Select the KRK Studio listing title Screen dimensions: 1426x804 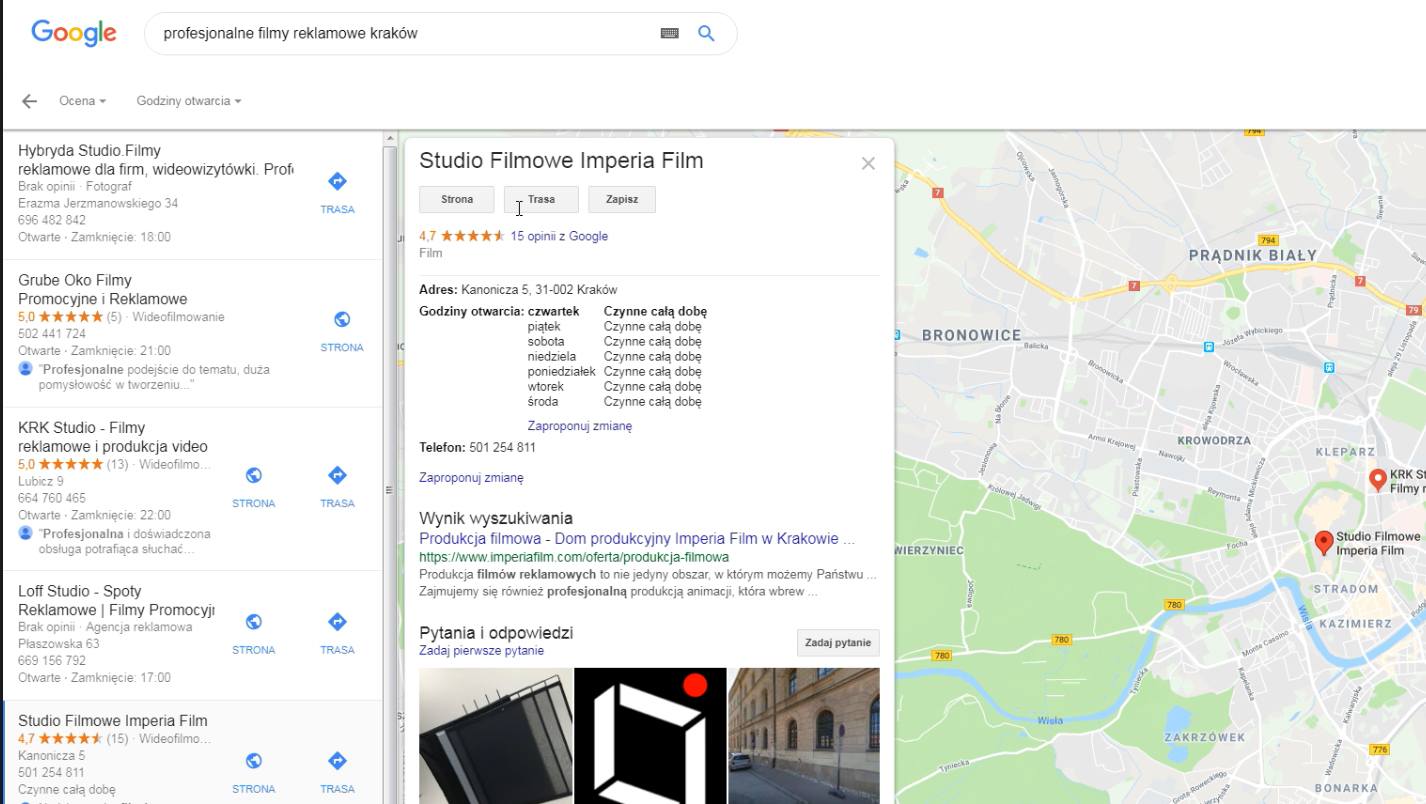113,437
